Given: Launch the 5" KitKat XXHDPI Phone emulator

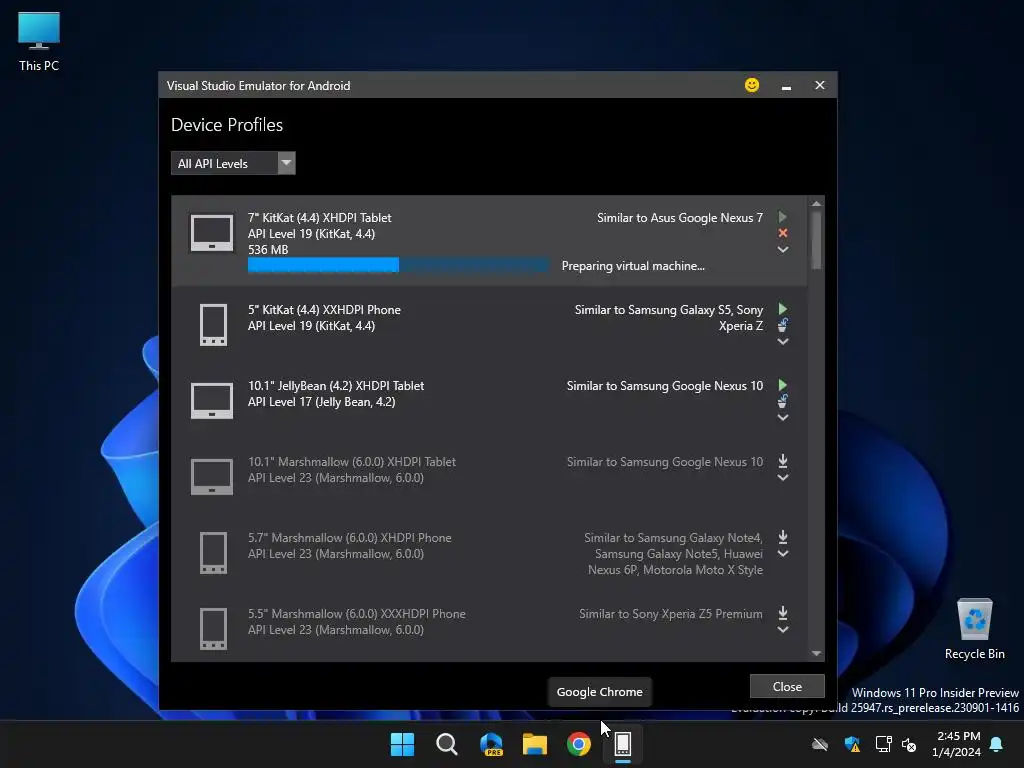Looking at the screenshot, I should coord(782,309).
